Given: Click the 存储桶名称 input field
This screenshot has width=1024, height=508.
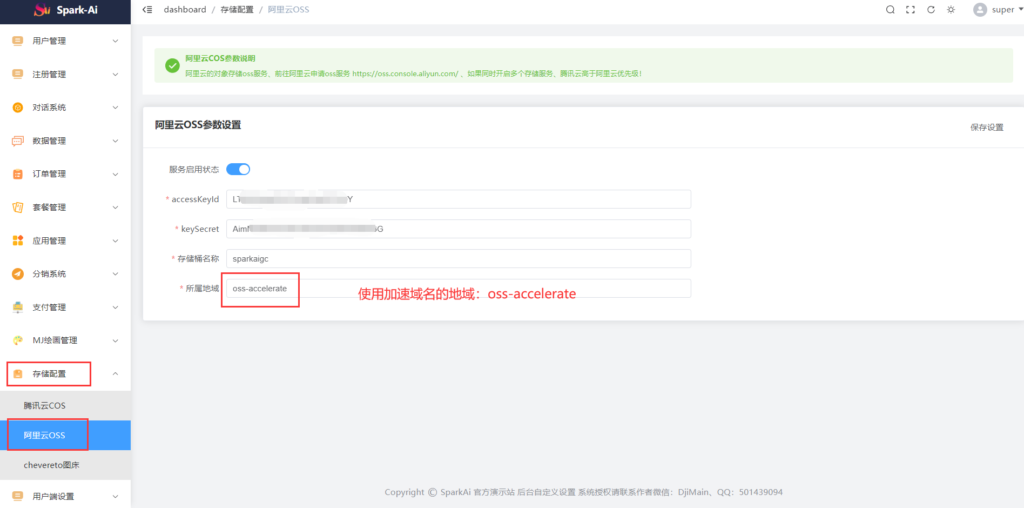Looking at the screenshot, I should pyautogui.click(x=458, y=259).
